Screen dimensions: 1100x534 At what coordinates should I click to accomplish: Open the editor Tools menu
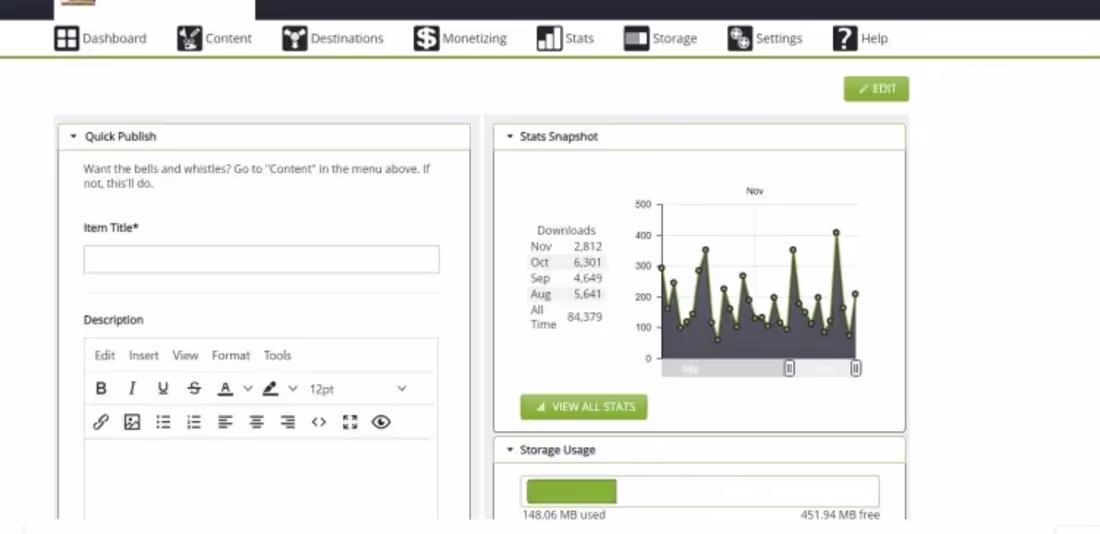click(x=277, y=355)
